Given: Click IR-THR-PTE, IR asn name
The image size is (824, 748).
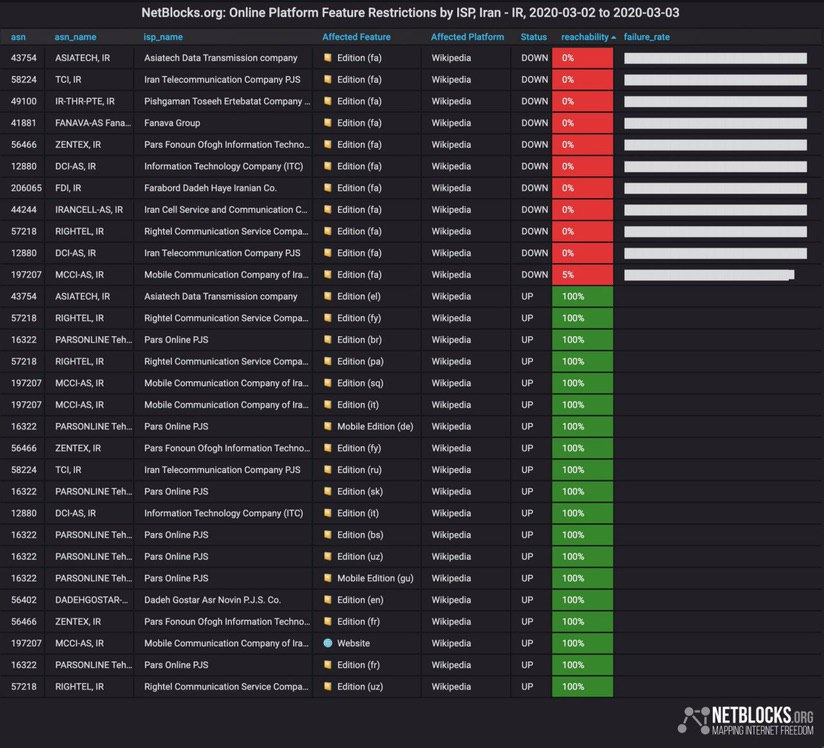Looking at the screenshot, I should [85, 101].
